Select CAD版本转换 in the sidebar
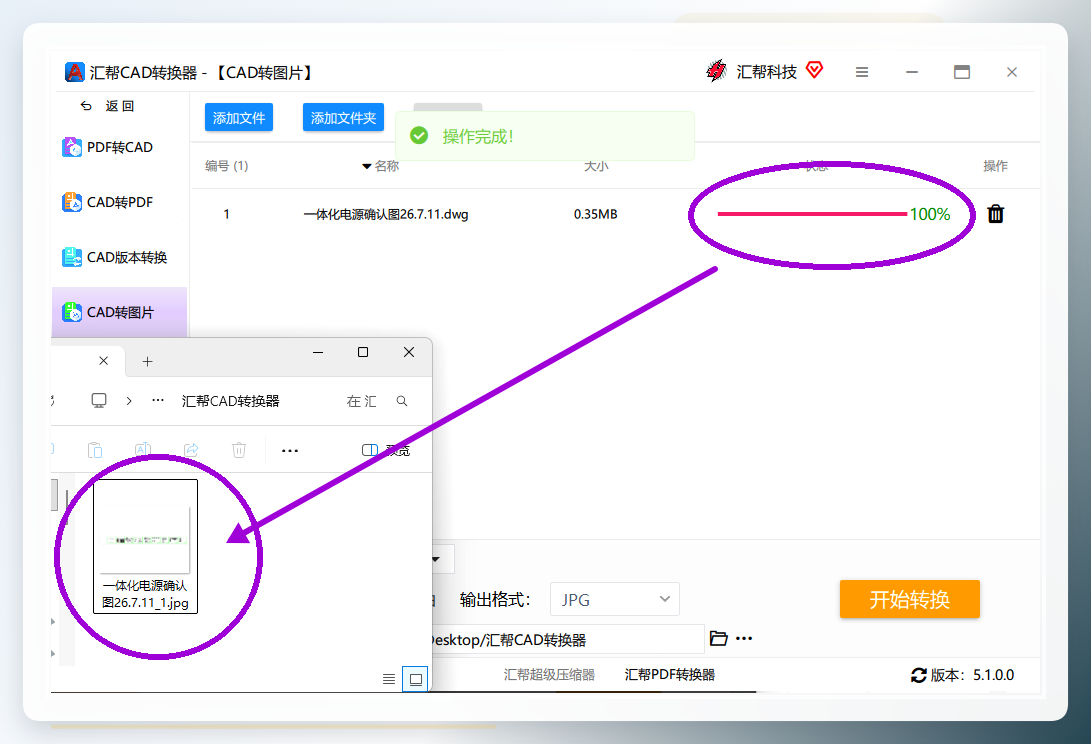Viewport: 1091px width, 744px height. point(115,258)
